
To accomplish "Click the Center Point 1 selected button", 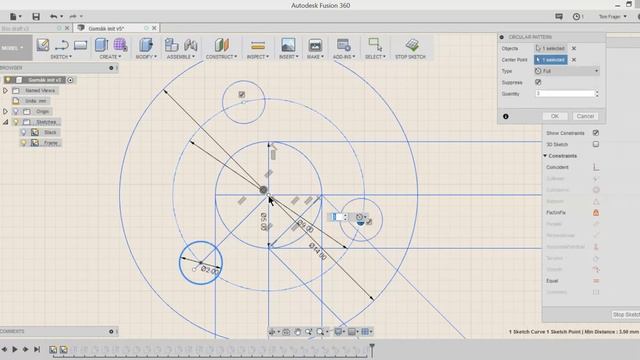I will point(551,60).
